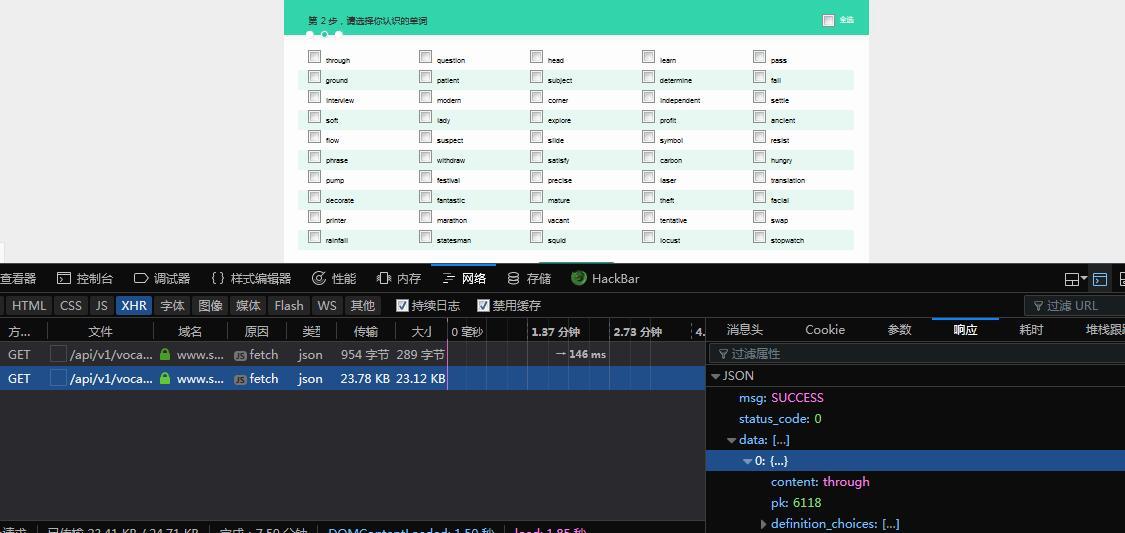Screen dimensions: 1125x533
Task: Sort requests by 原因 cause column
Action: click(x=256, y=331)
